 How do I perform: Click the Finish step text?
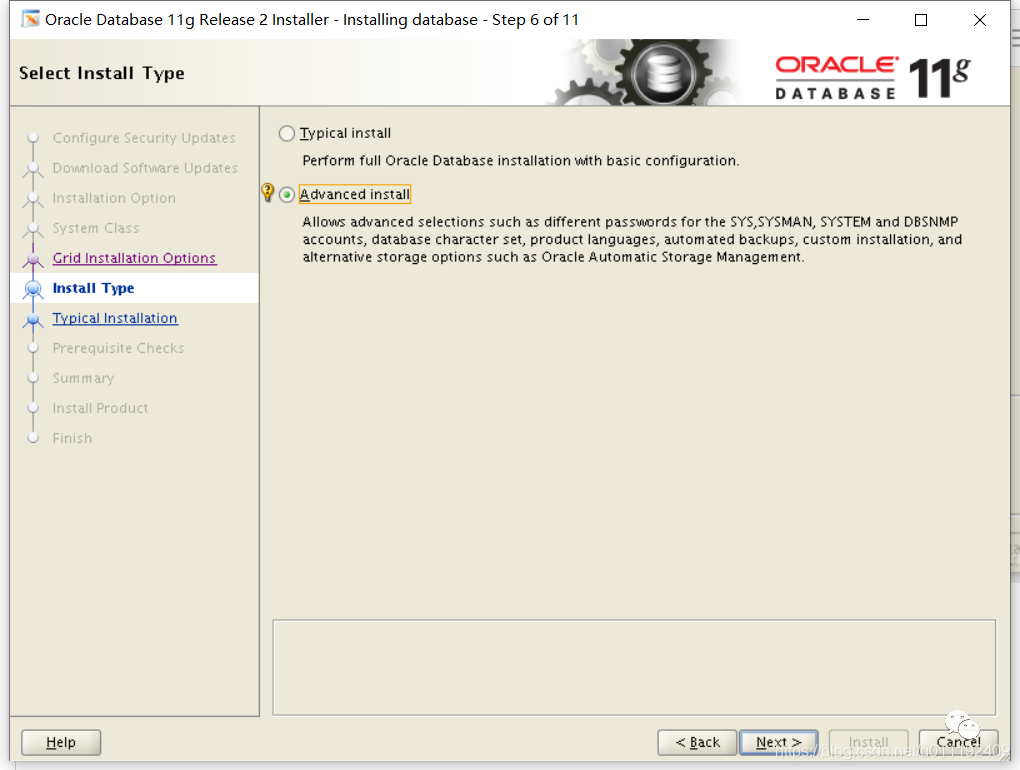coord(72,438)
